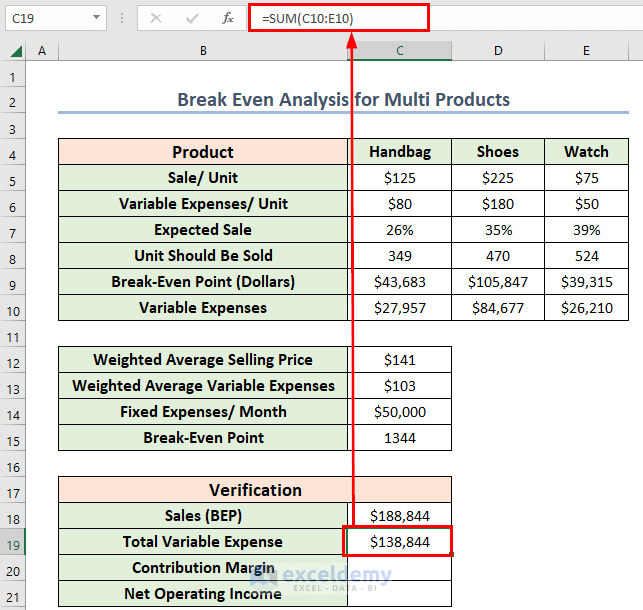This screenshot has width=643, height=610.
Task: Click cell showing 349 units
Action: 400,256
